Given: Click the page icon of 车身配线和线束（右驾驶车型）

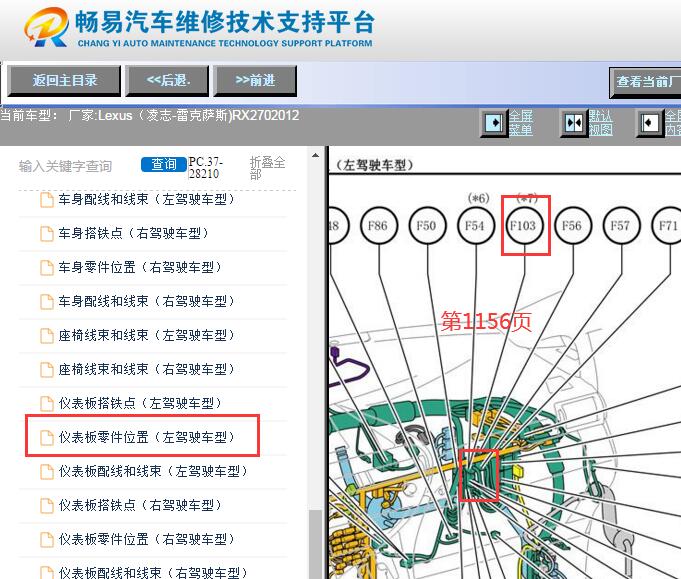Looking at the screenshot, I should tap(46, 302).
